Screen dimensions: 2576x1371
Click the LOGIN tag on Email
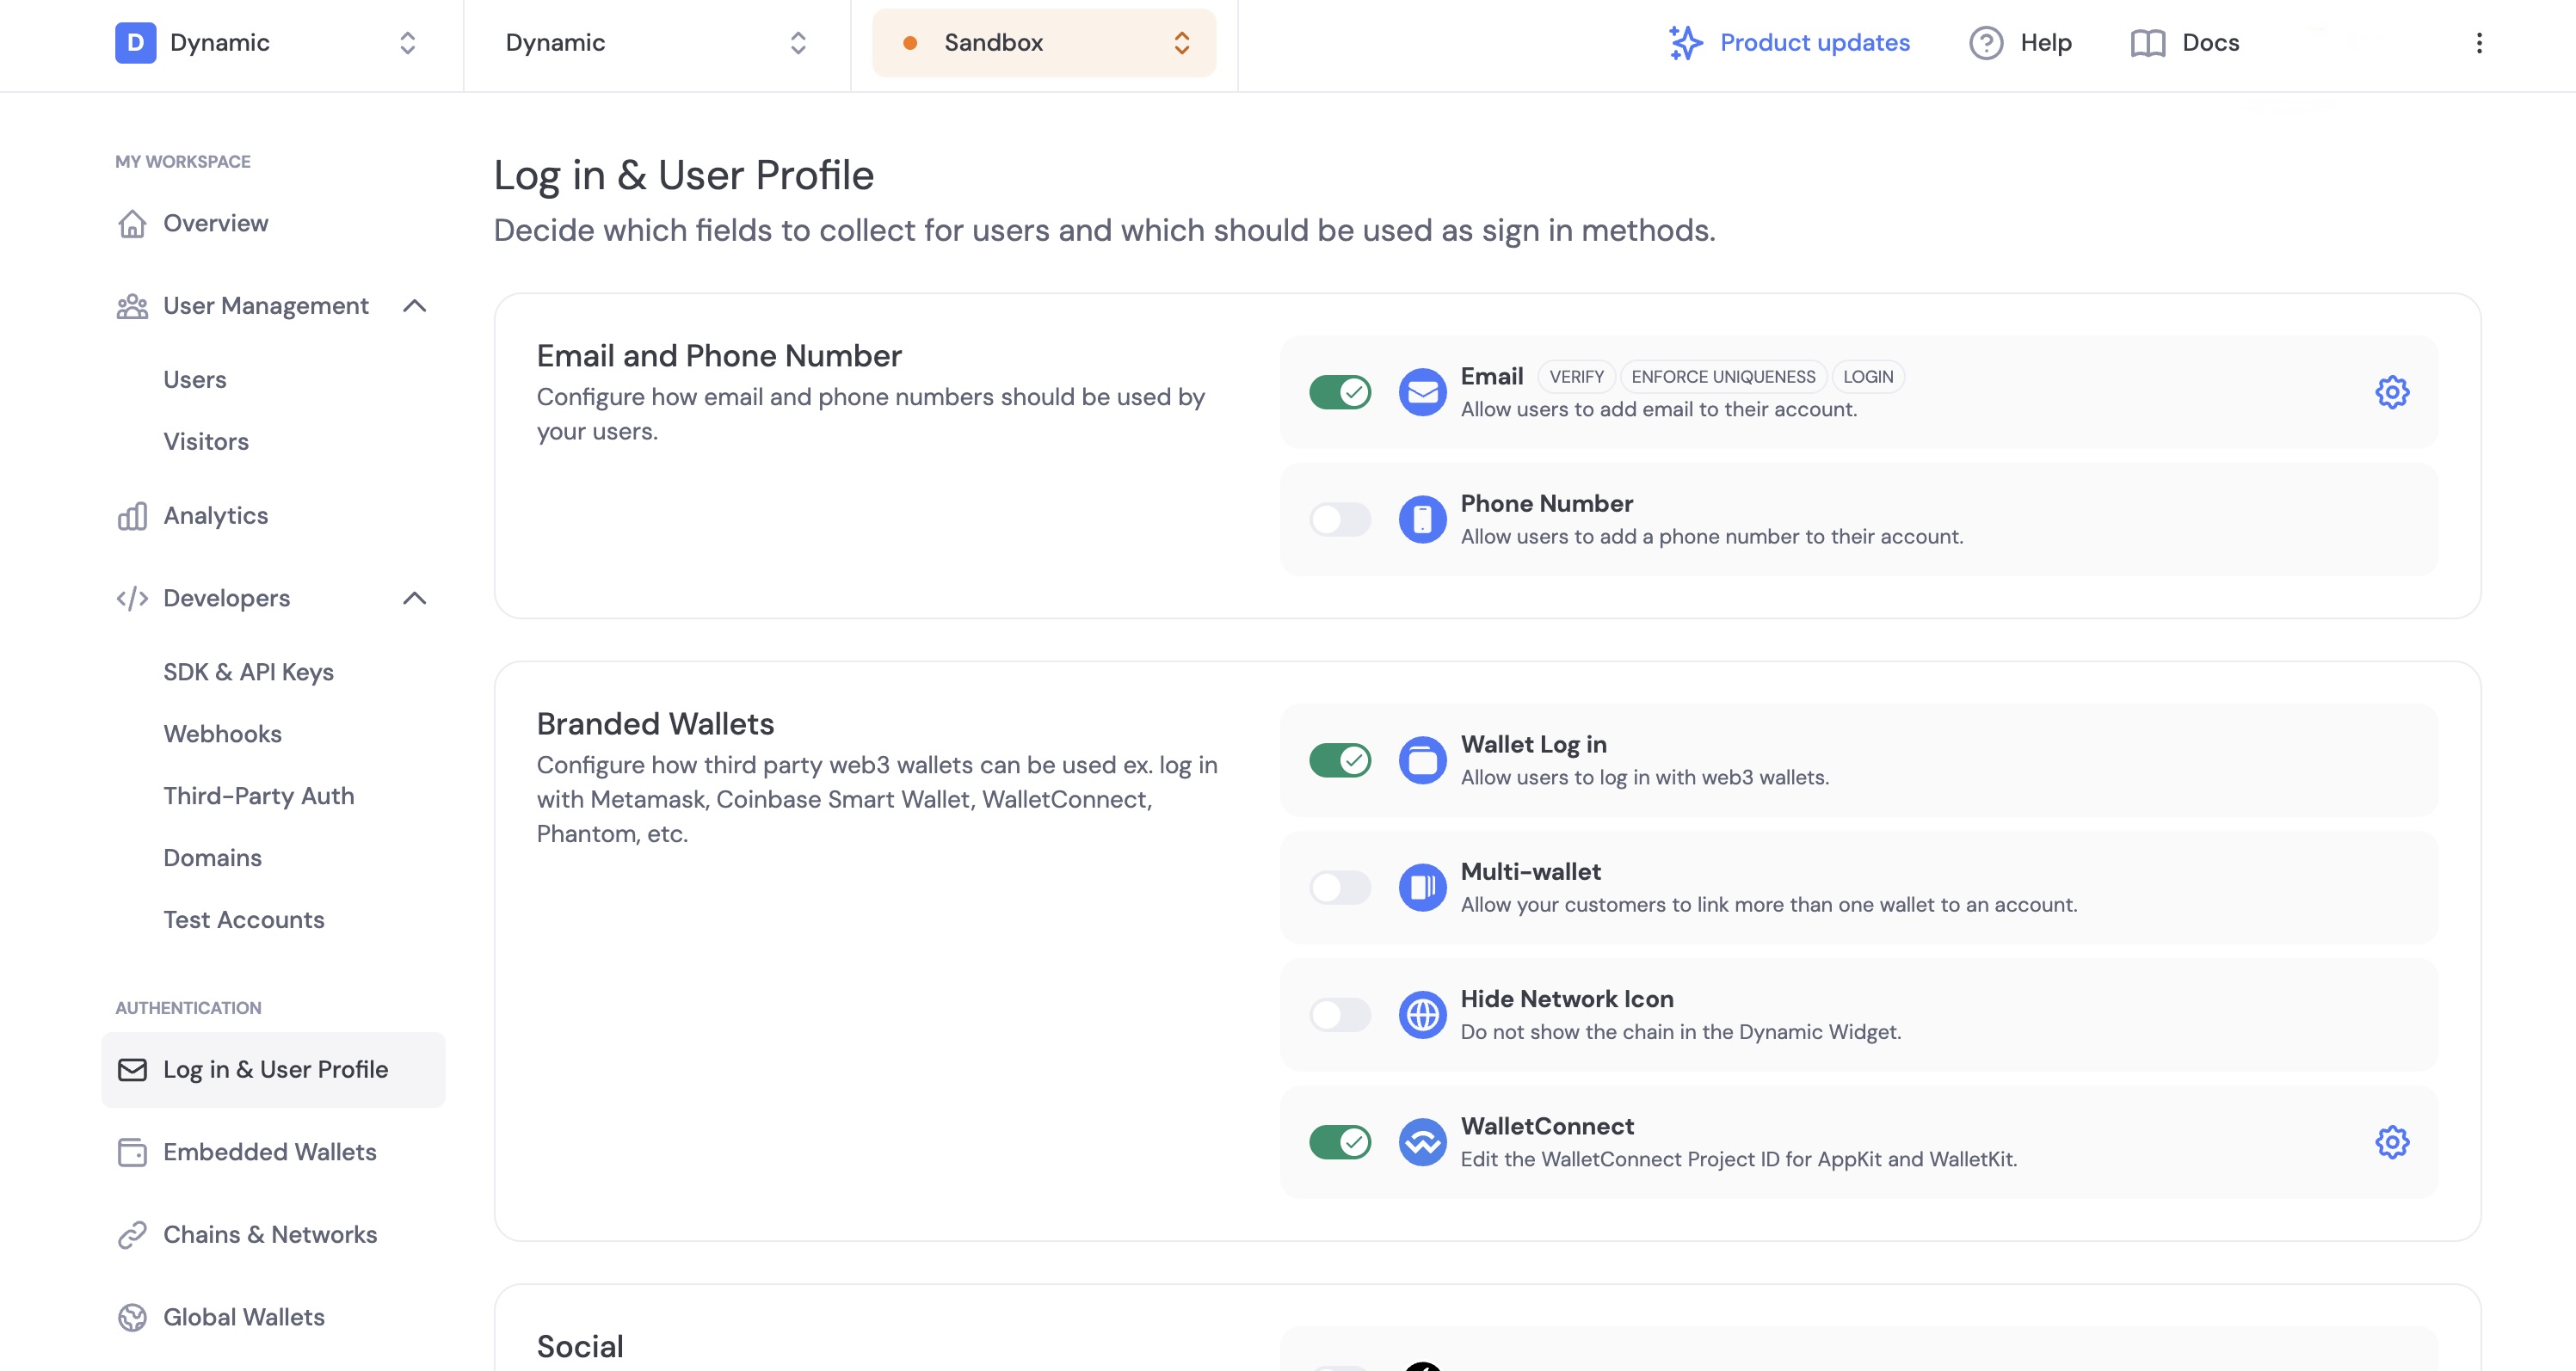point(1868,377)
